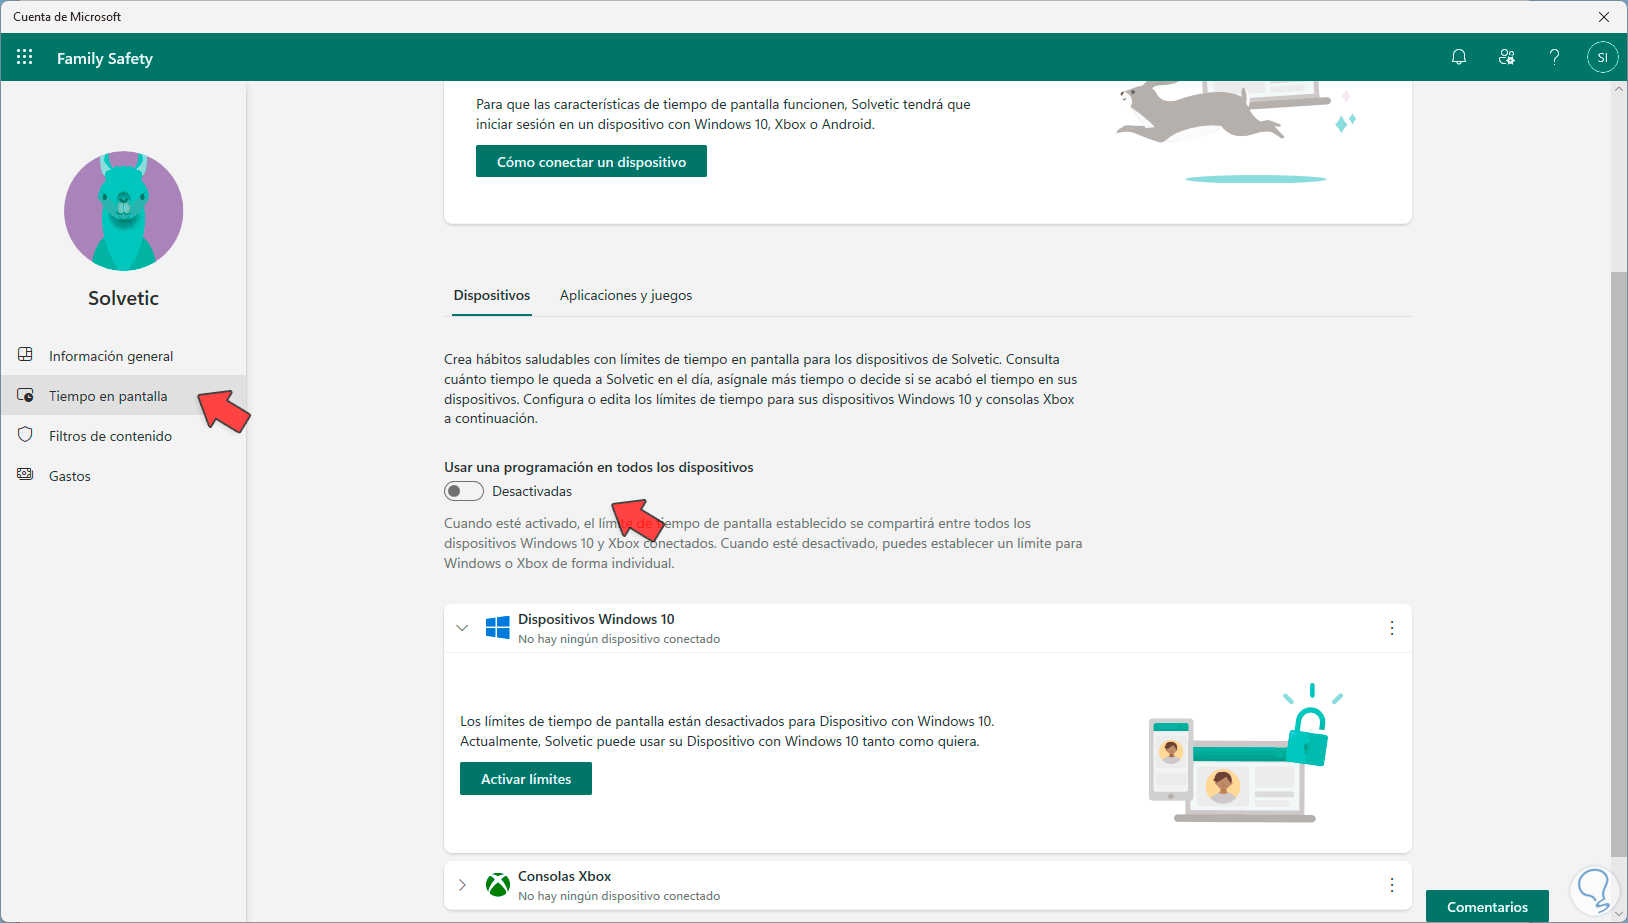Click the Gastos money icon
The image size is (1628, 923).
[26, 475]
